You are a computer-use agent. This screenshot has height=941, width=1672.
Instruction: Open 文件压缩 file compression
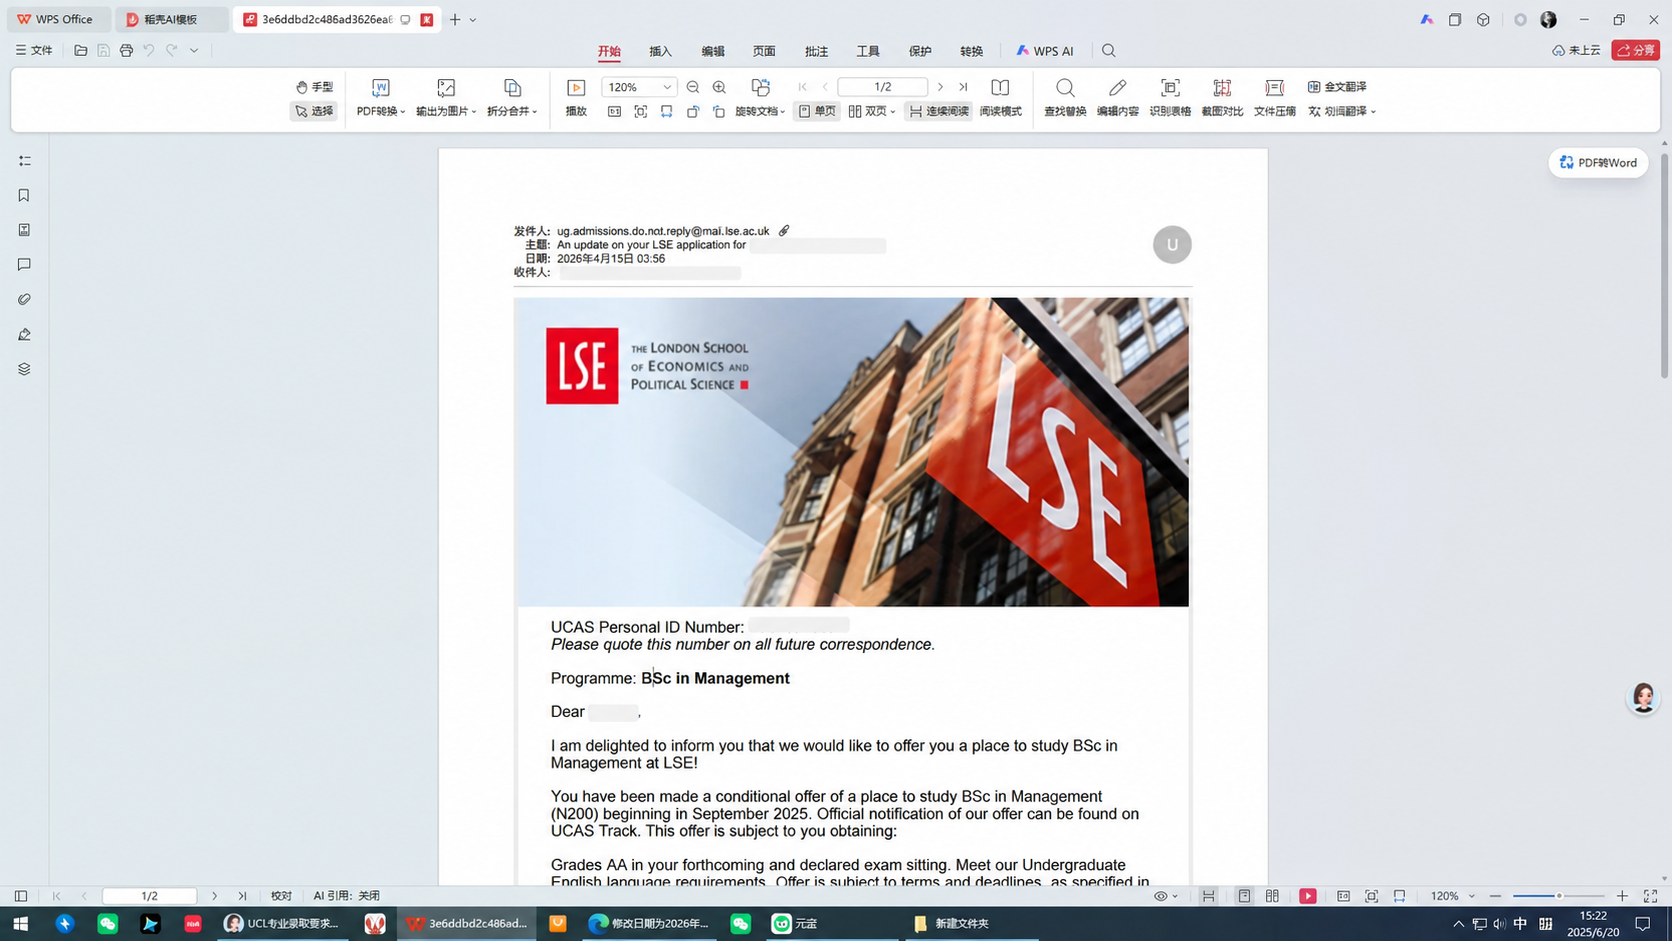click(1275, 99)
